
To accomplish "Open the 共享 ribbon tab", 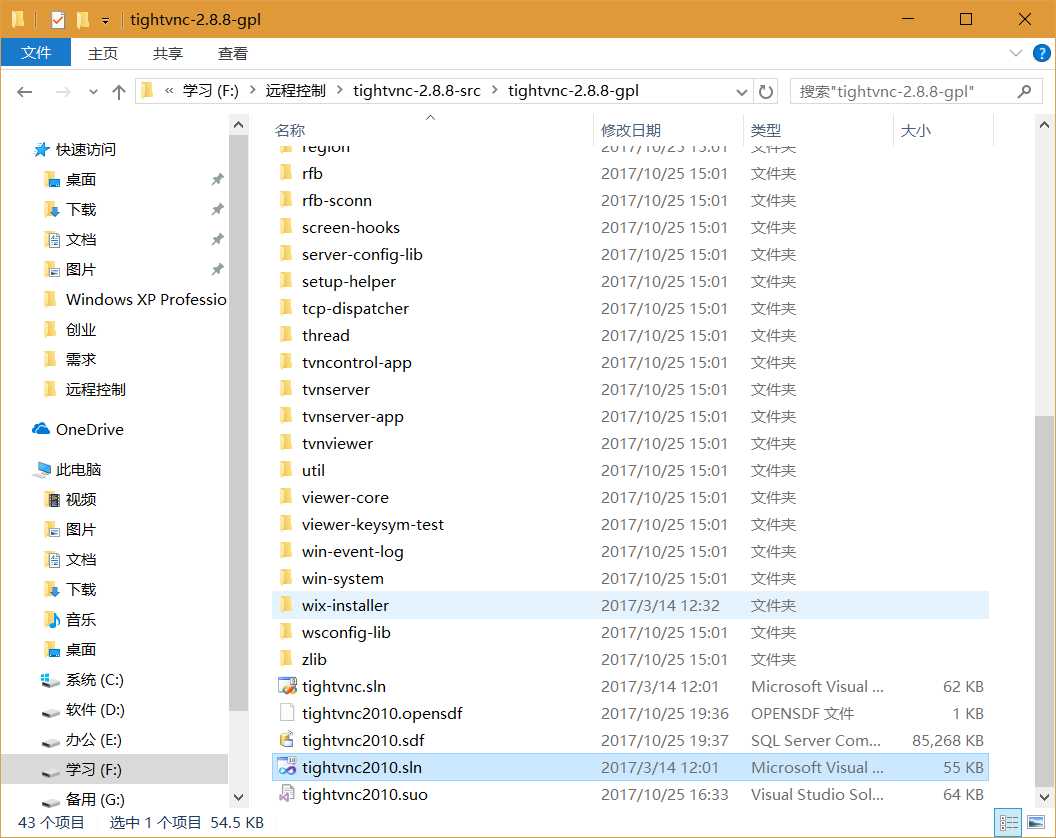I will (168, 53).
